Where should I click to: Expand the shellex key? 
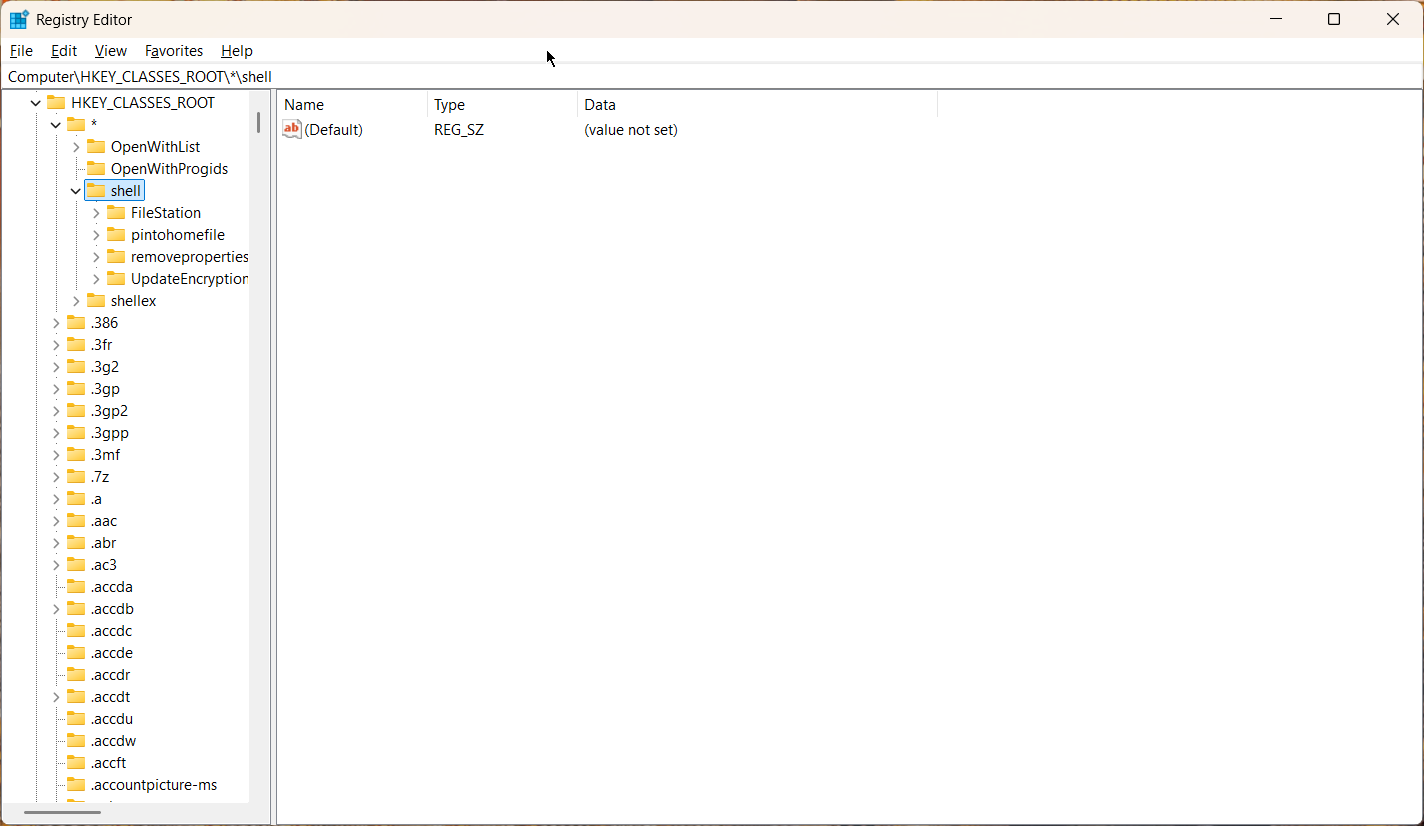tap(76, 300)
